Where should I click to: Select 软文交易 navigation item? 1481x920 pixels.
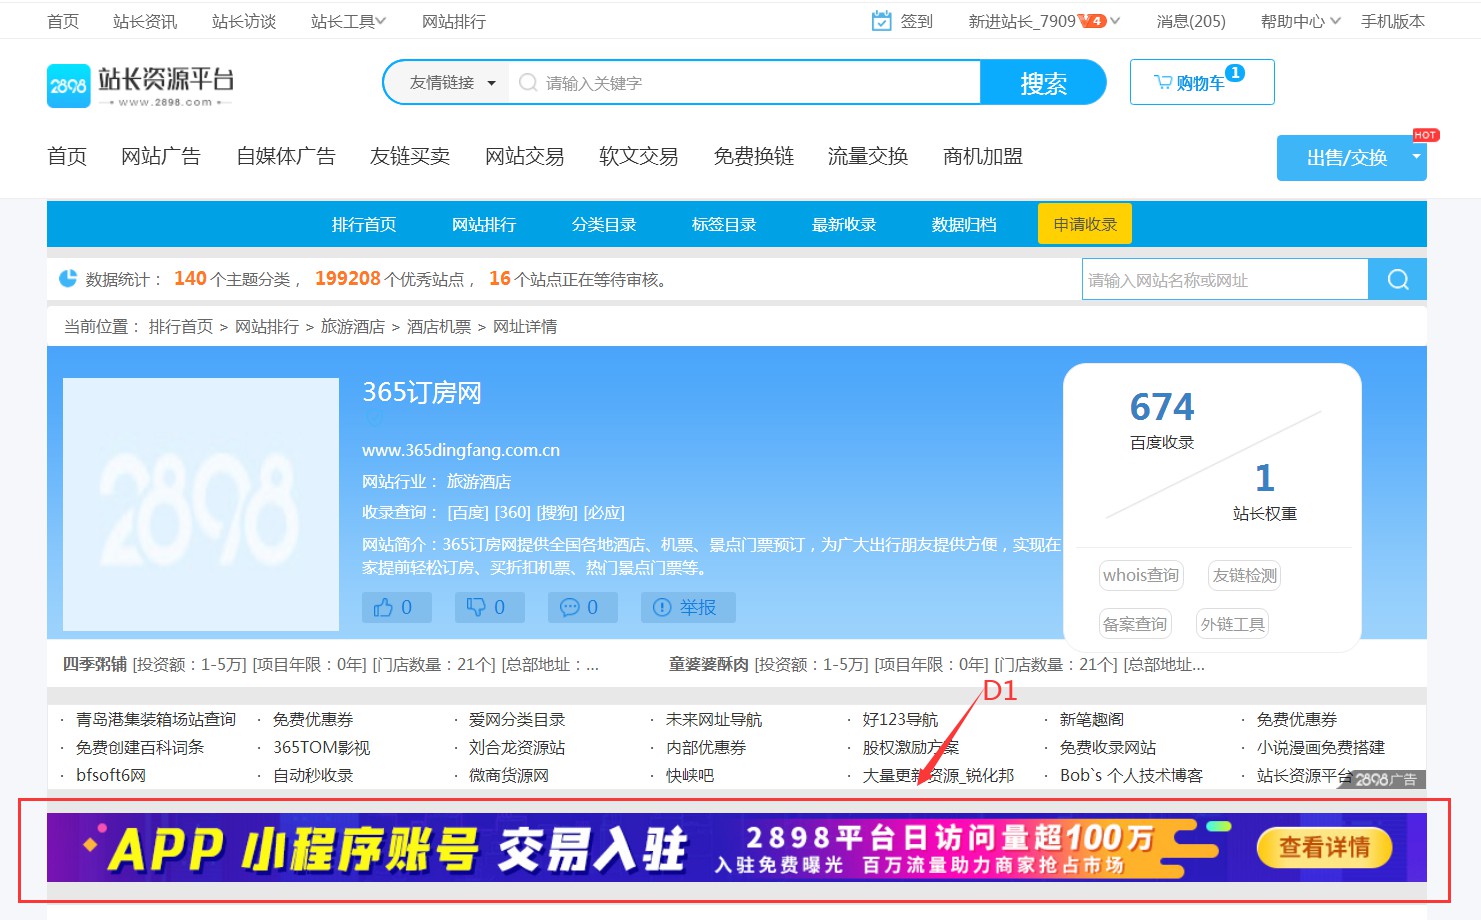[639, 156]
